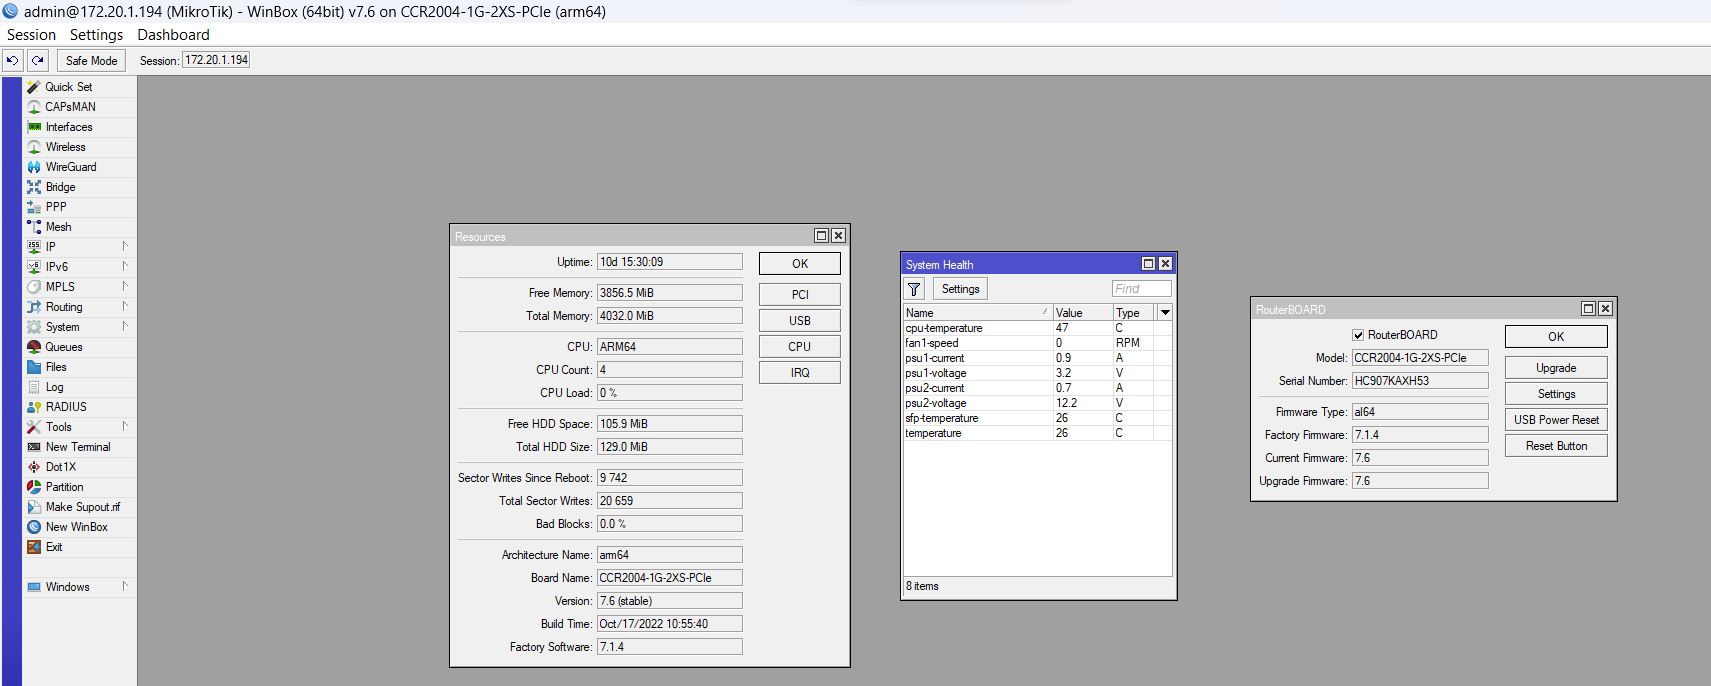Viewport: 1711px width, 686px height.
Task: Click the Reset Button button
Action: click(x=1556, y=446)
